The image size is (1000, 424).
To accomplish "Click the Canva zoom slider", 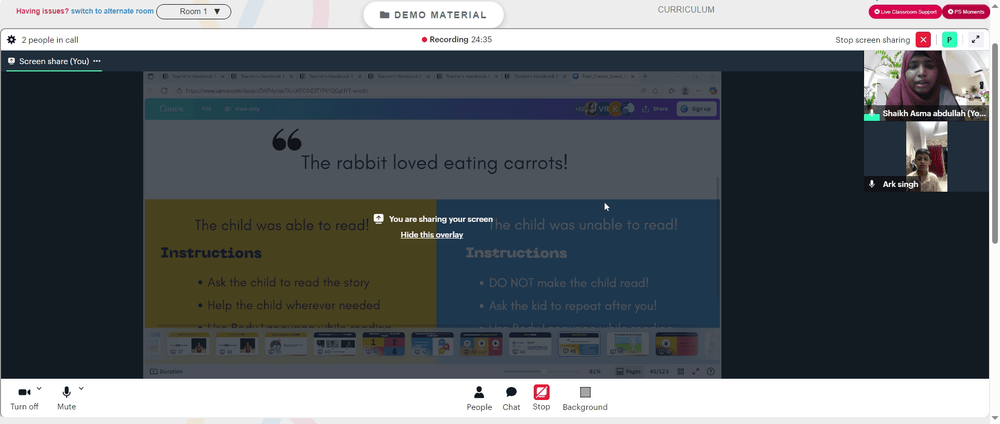I will 541,372.
